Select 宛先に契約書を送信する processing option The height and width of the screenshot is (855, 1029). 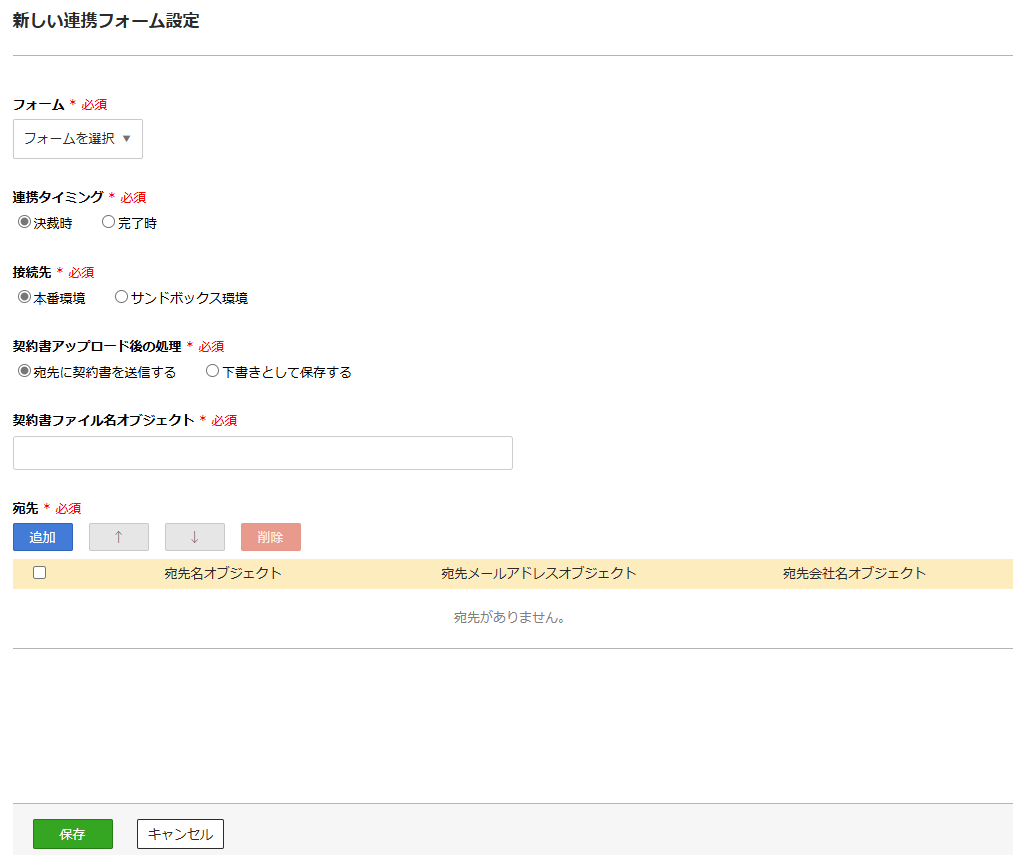click(x=22, y=370)
